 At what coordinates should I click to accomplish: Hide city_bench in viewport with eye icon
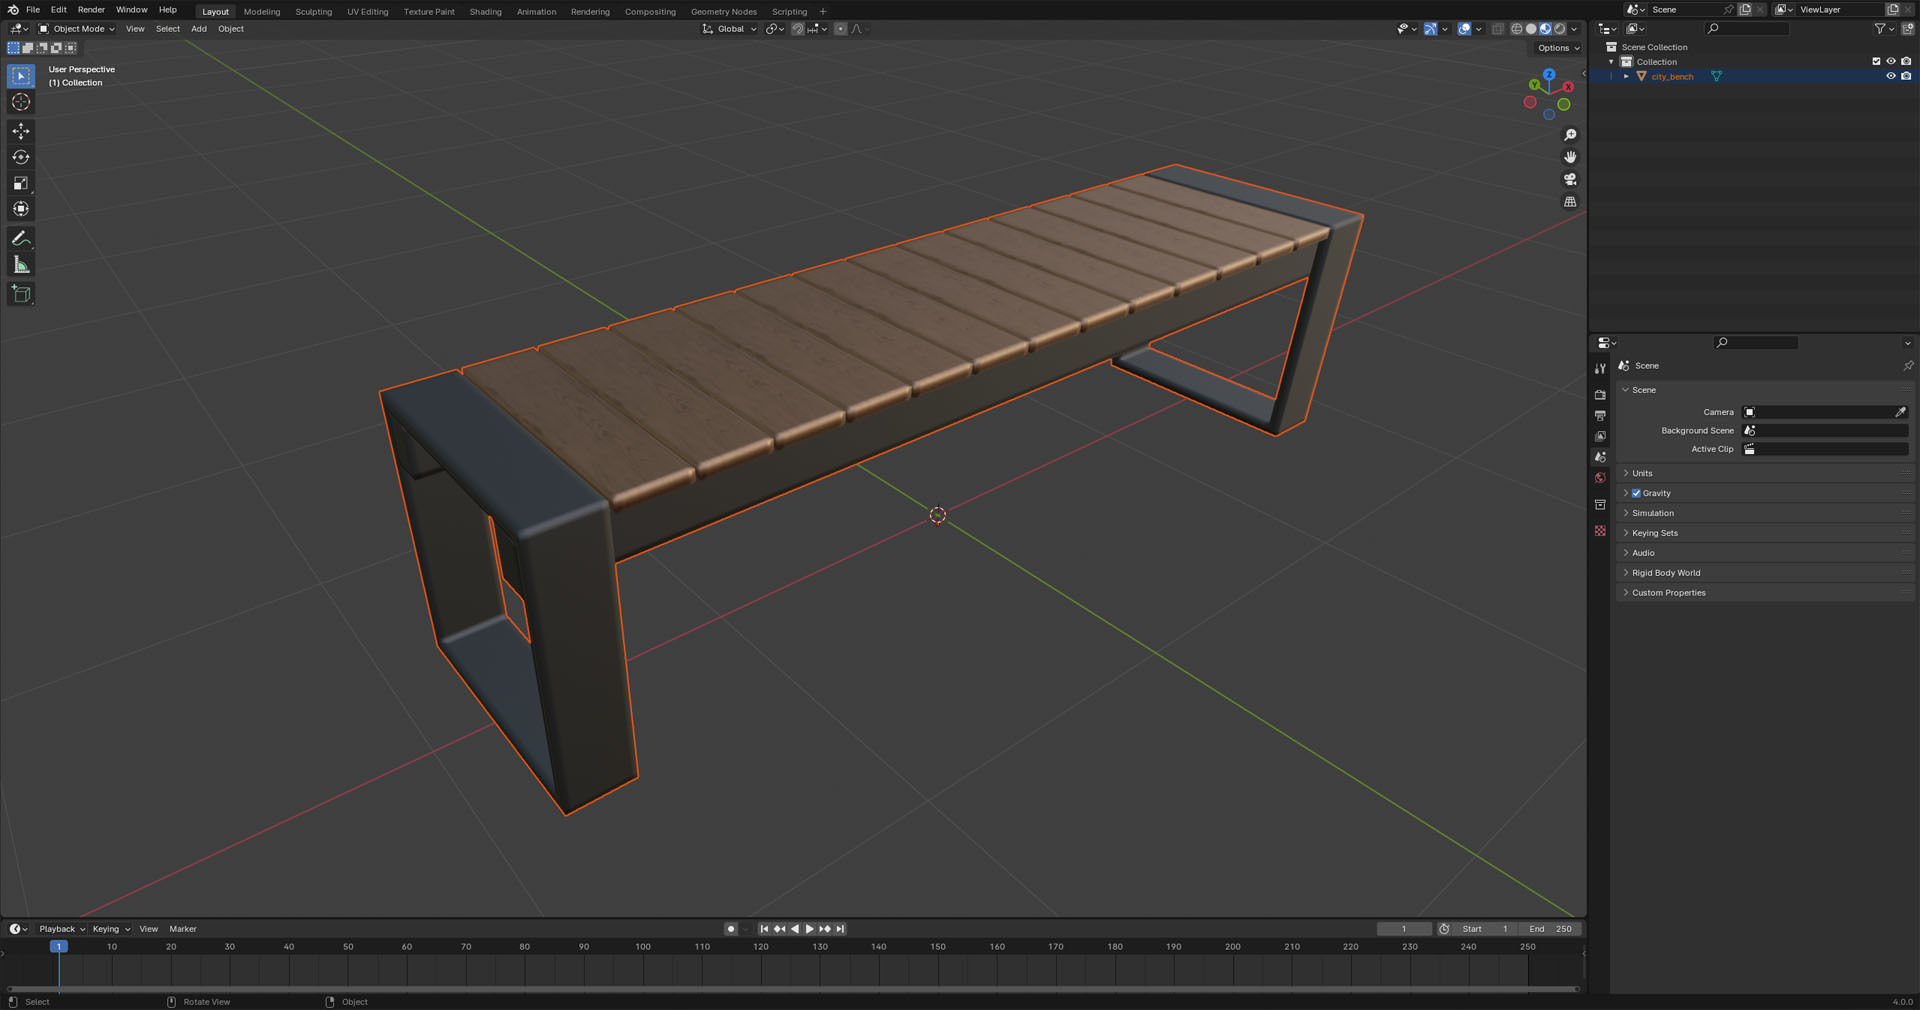coord(1891,76)
